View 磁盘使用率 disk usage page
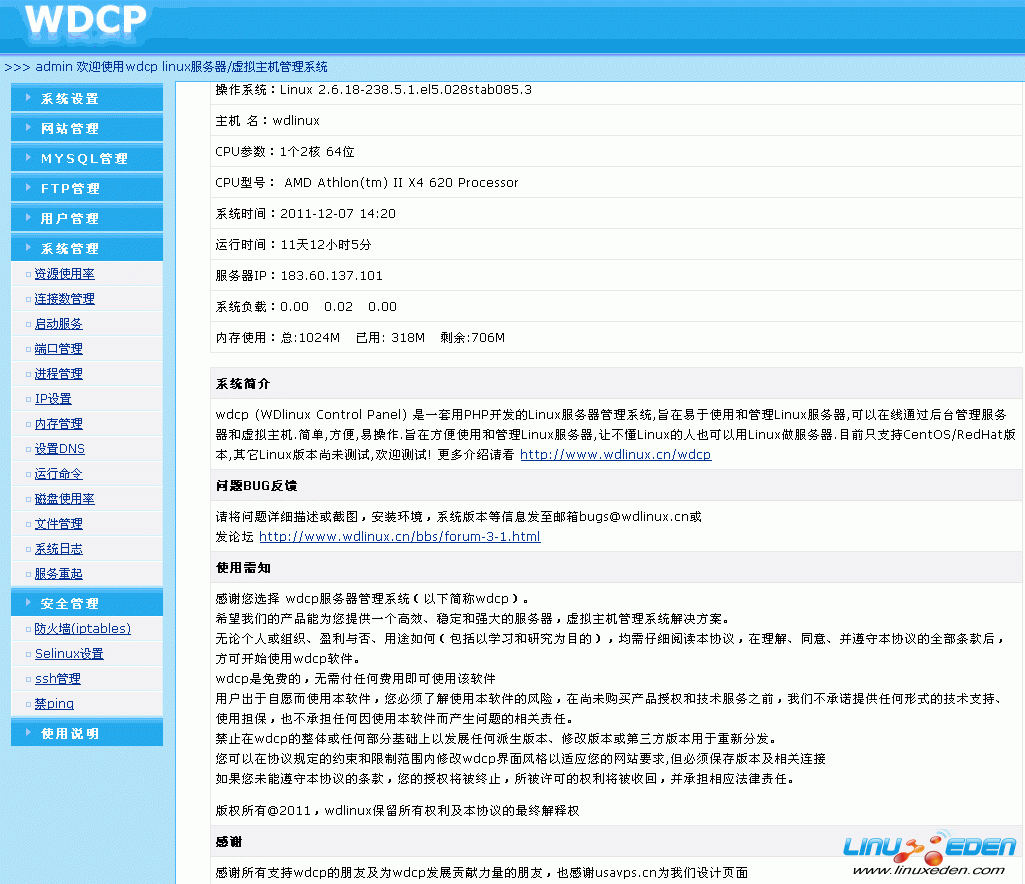 click(x=63, y=498)
